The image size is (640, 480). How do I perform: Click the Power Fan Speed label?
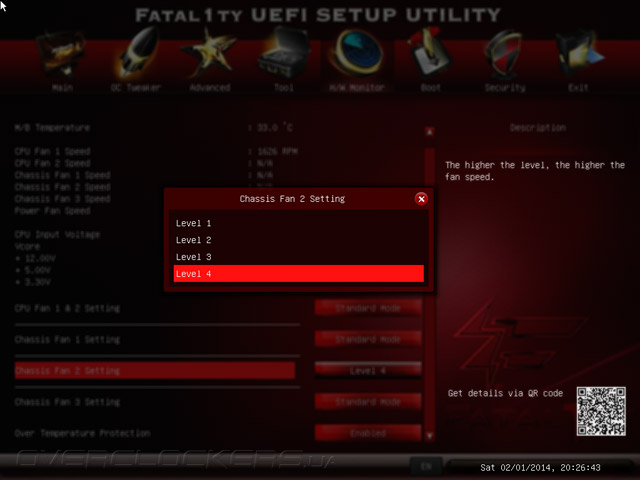pyautogui.click(x=52, y=211)
